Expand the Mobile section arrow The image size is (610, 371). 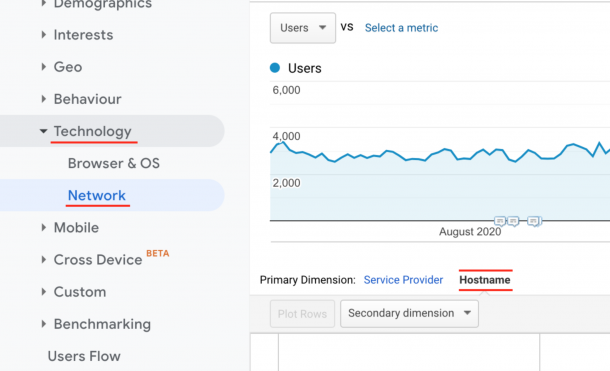(44, 228)
